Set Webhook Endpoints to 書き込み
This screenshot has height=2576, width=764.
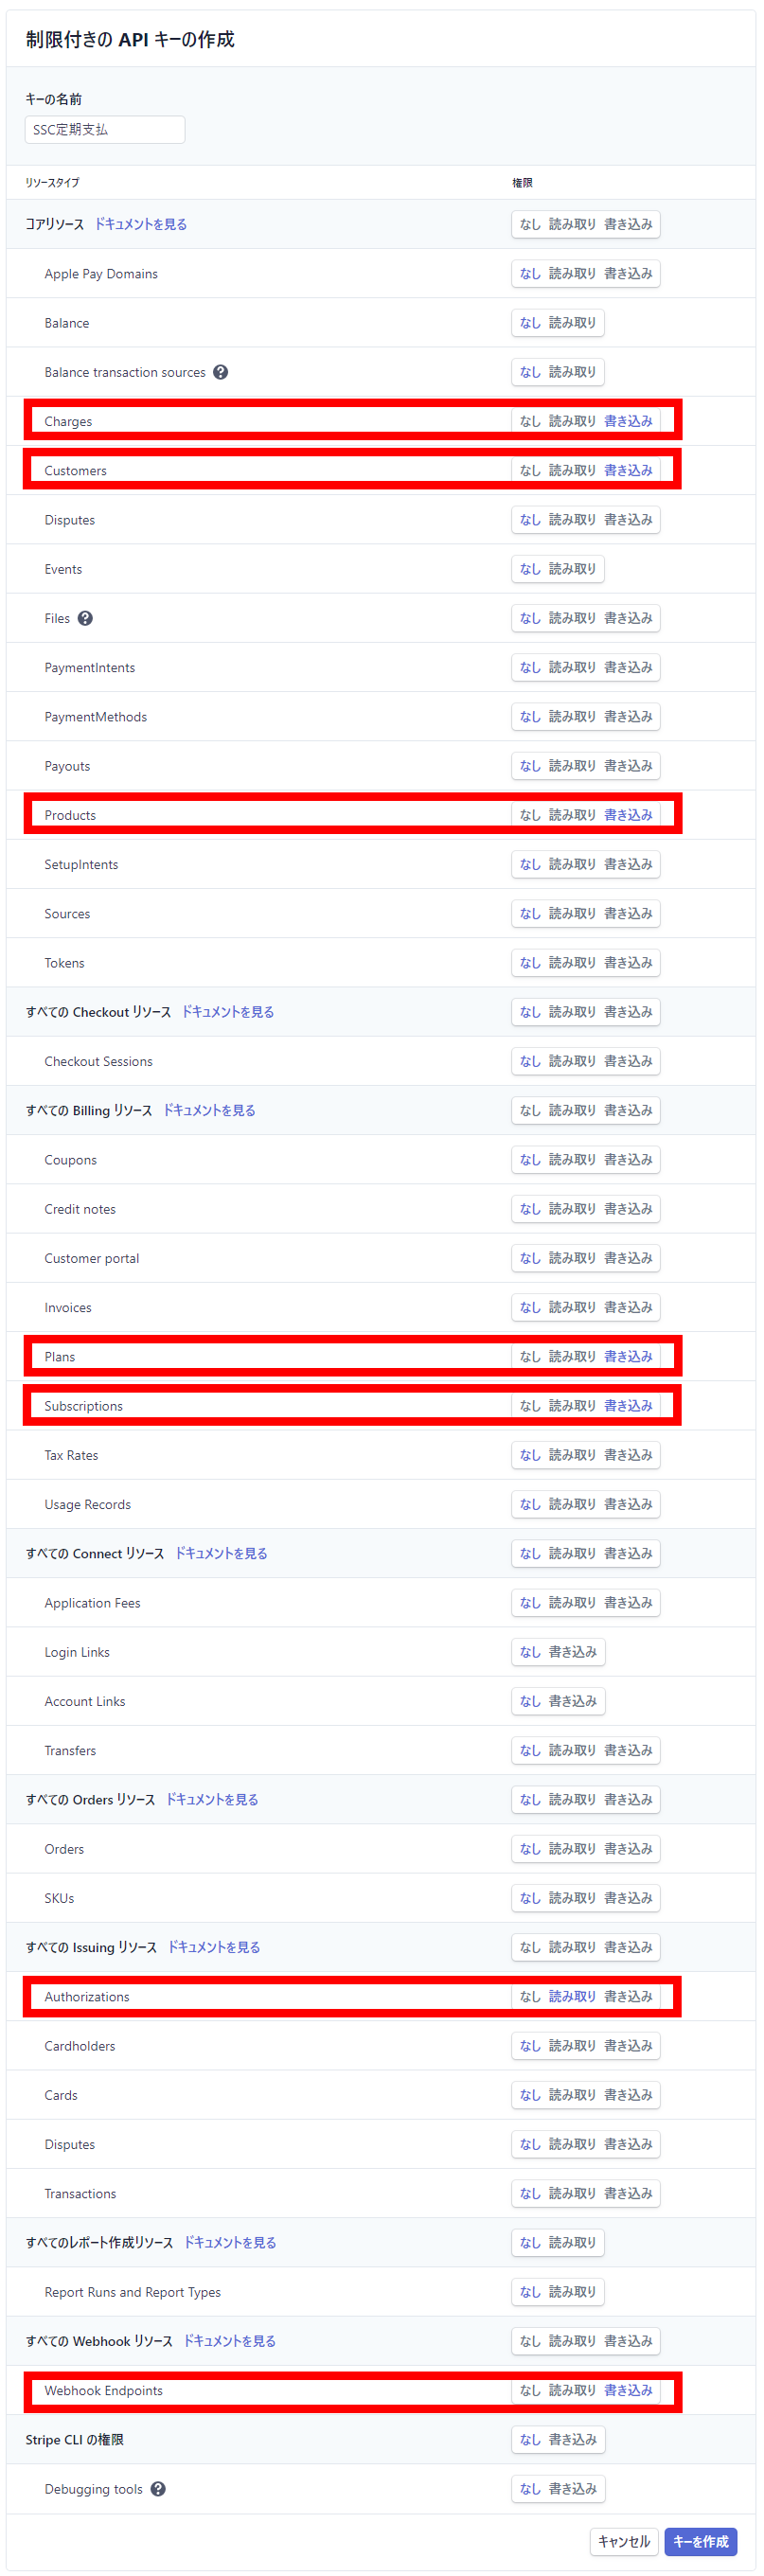point(627,2389)
